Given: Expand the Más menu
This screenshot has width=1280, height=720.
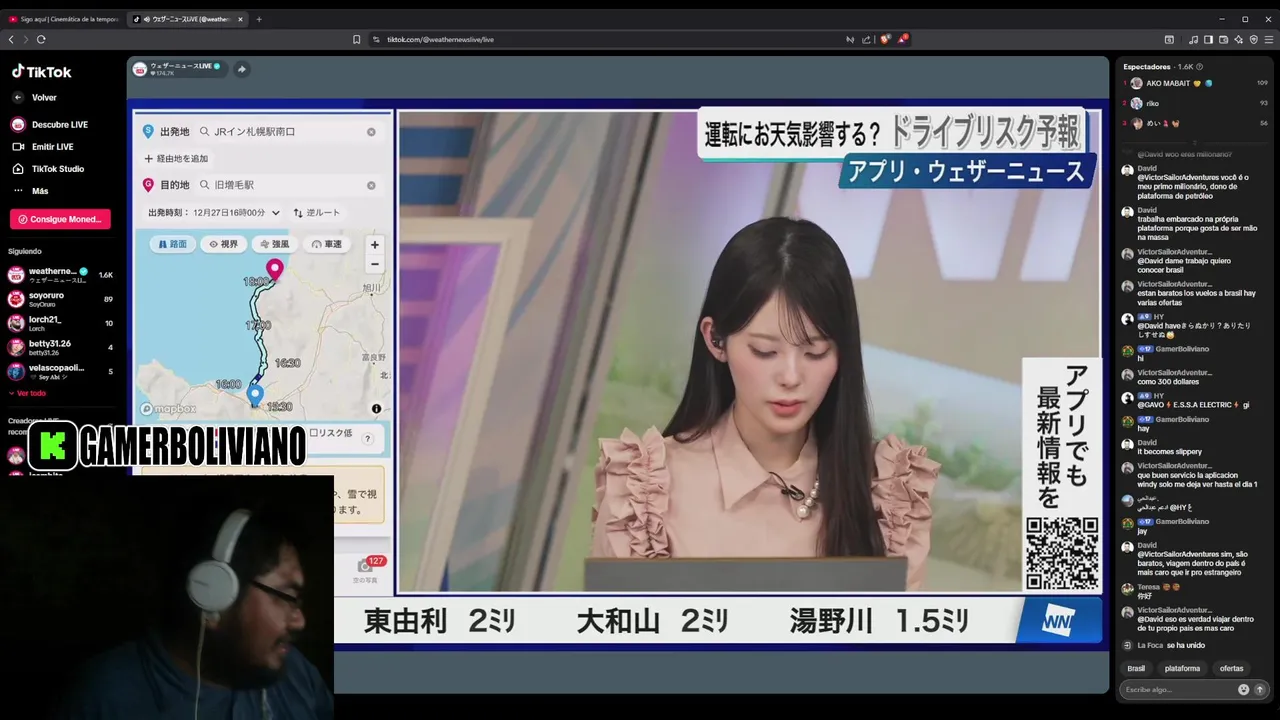Looking at the screenshot, I should pyautogui.click(x=30, y=191).
